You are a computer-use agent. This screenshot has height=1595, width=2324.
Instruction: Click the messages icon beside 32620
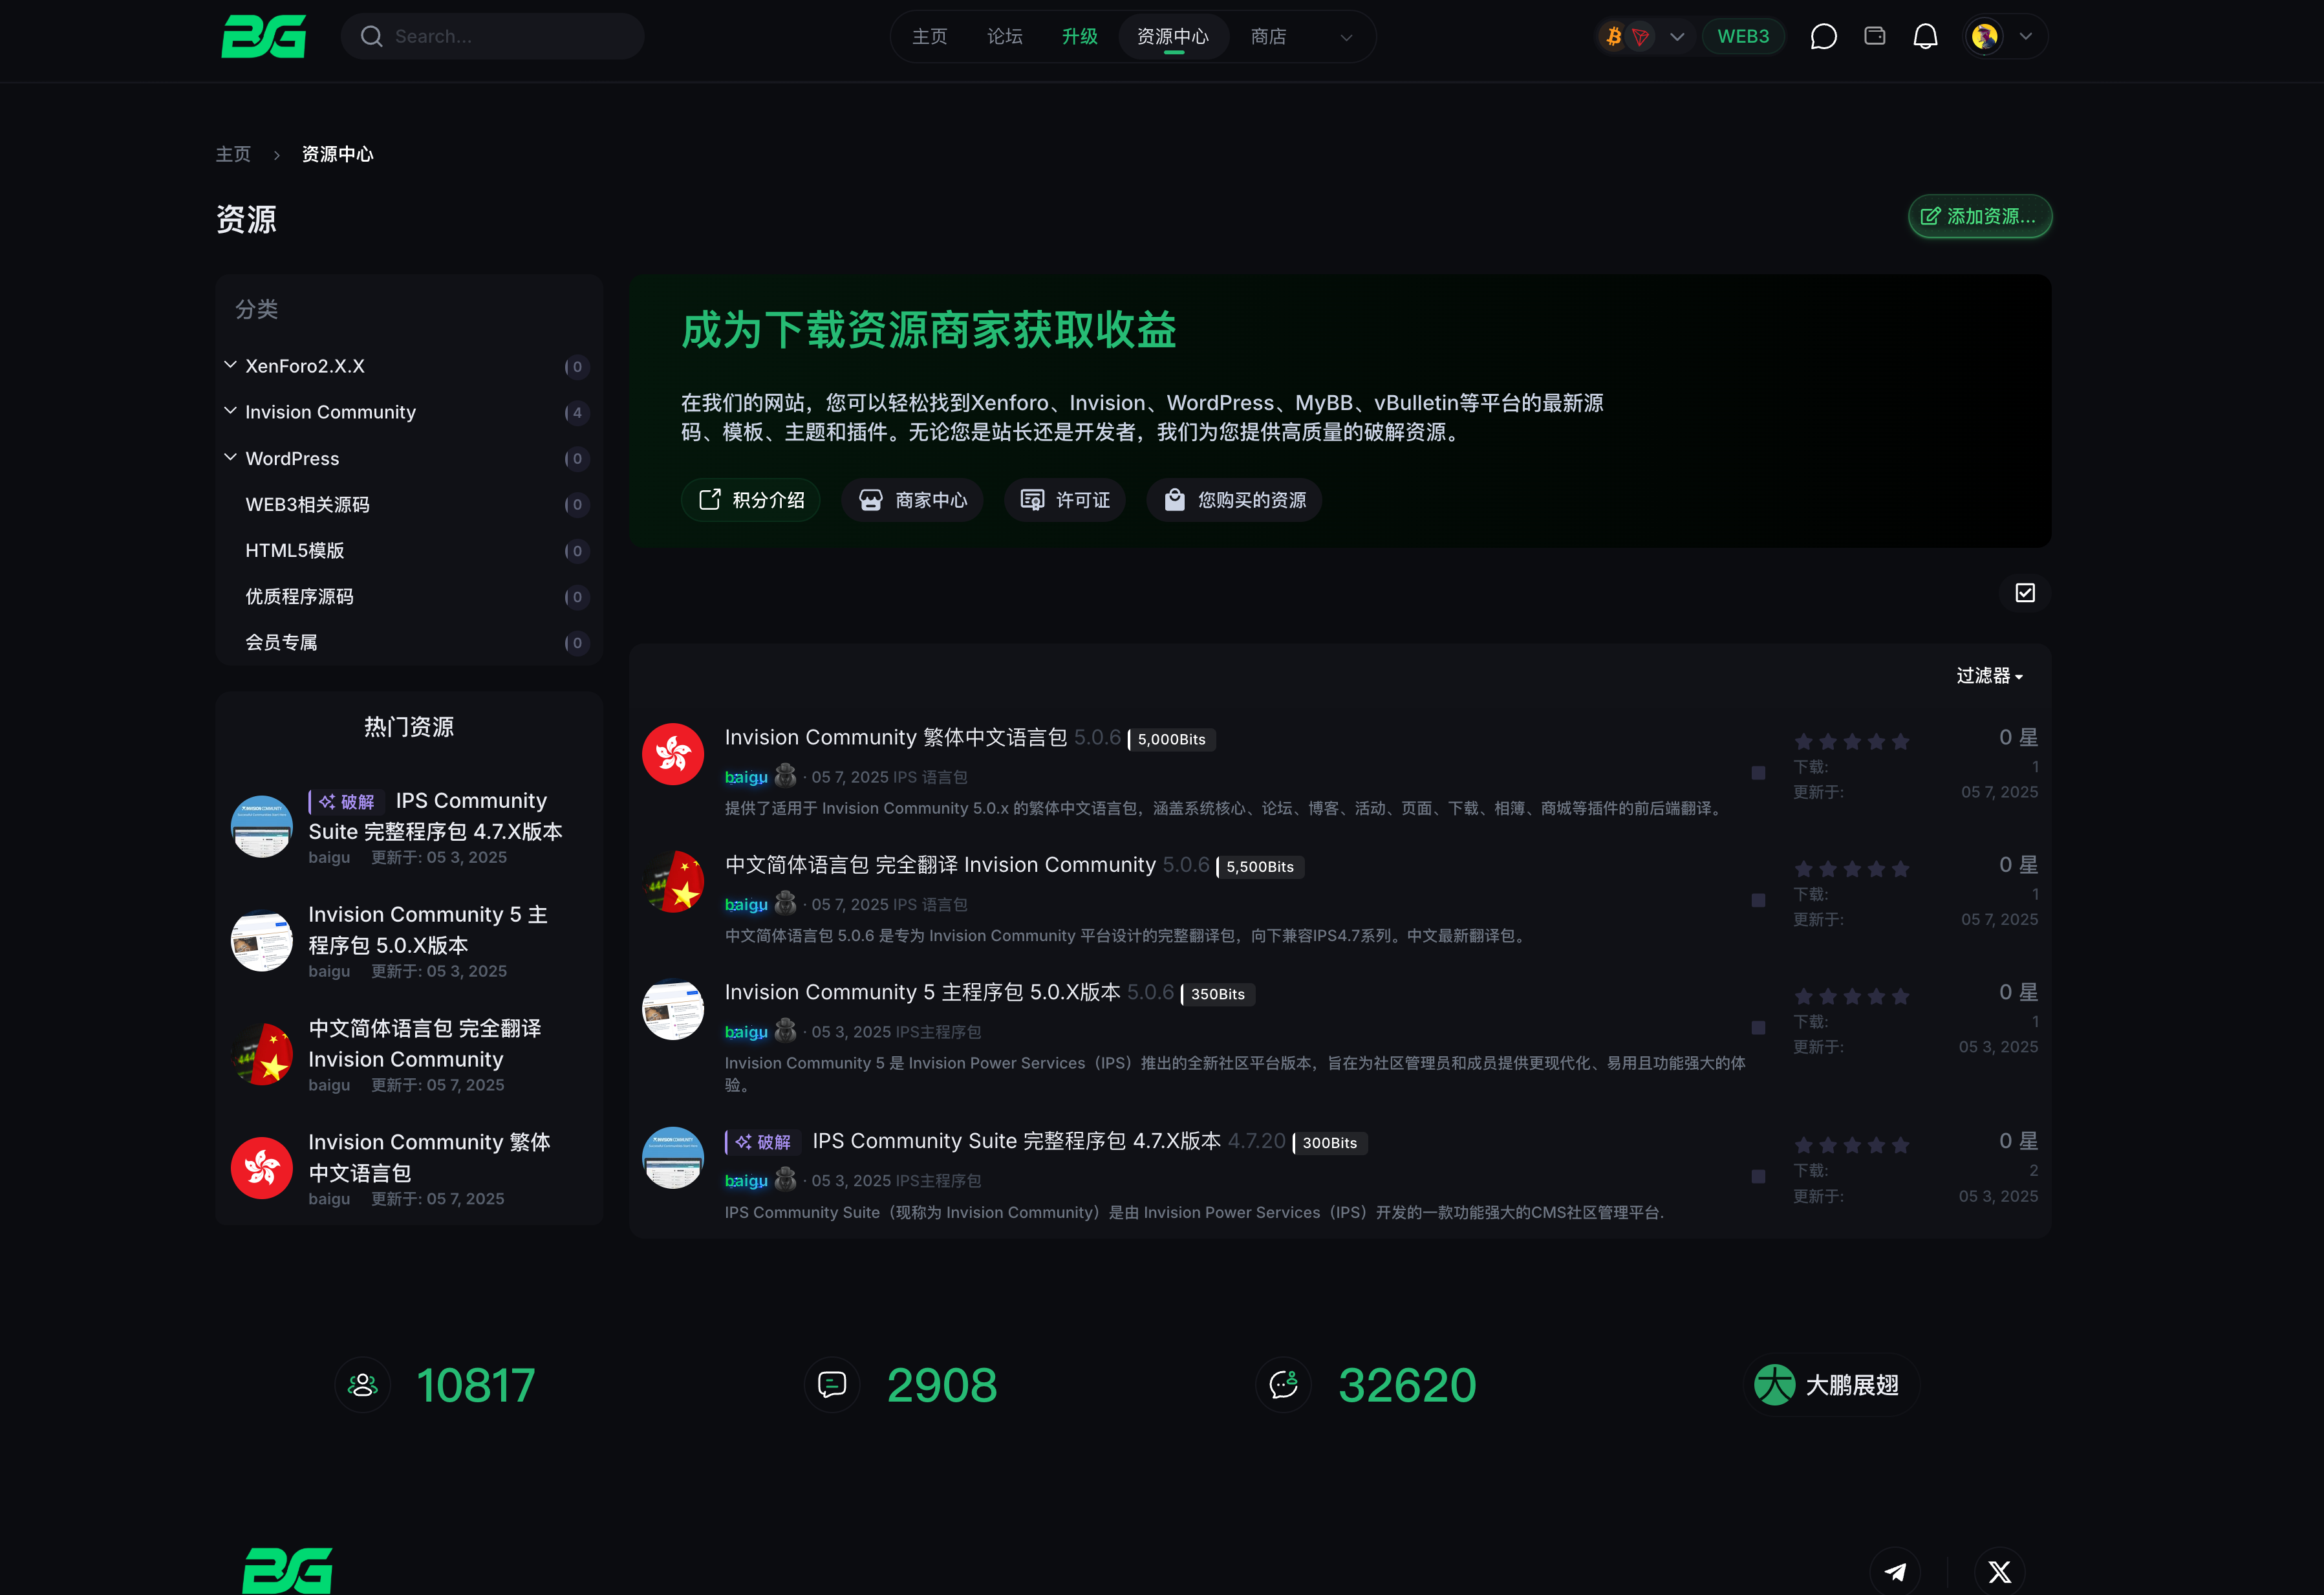coord(1283,1385)
